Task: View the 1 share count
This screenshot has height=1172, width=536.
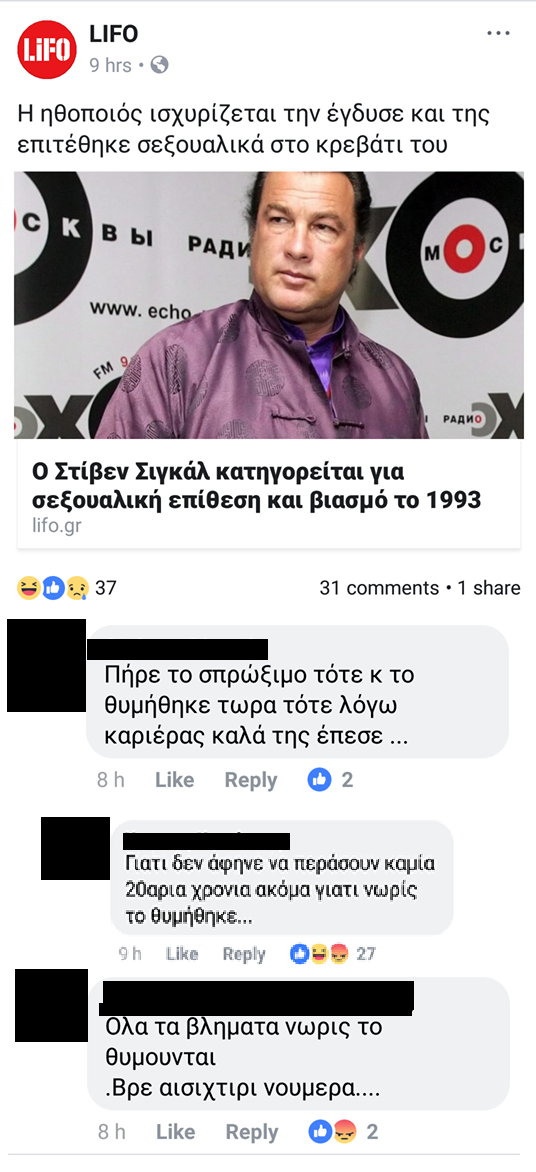Action: click(x=489, y=588)
